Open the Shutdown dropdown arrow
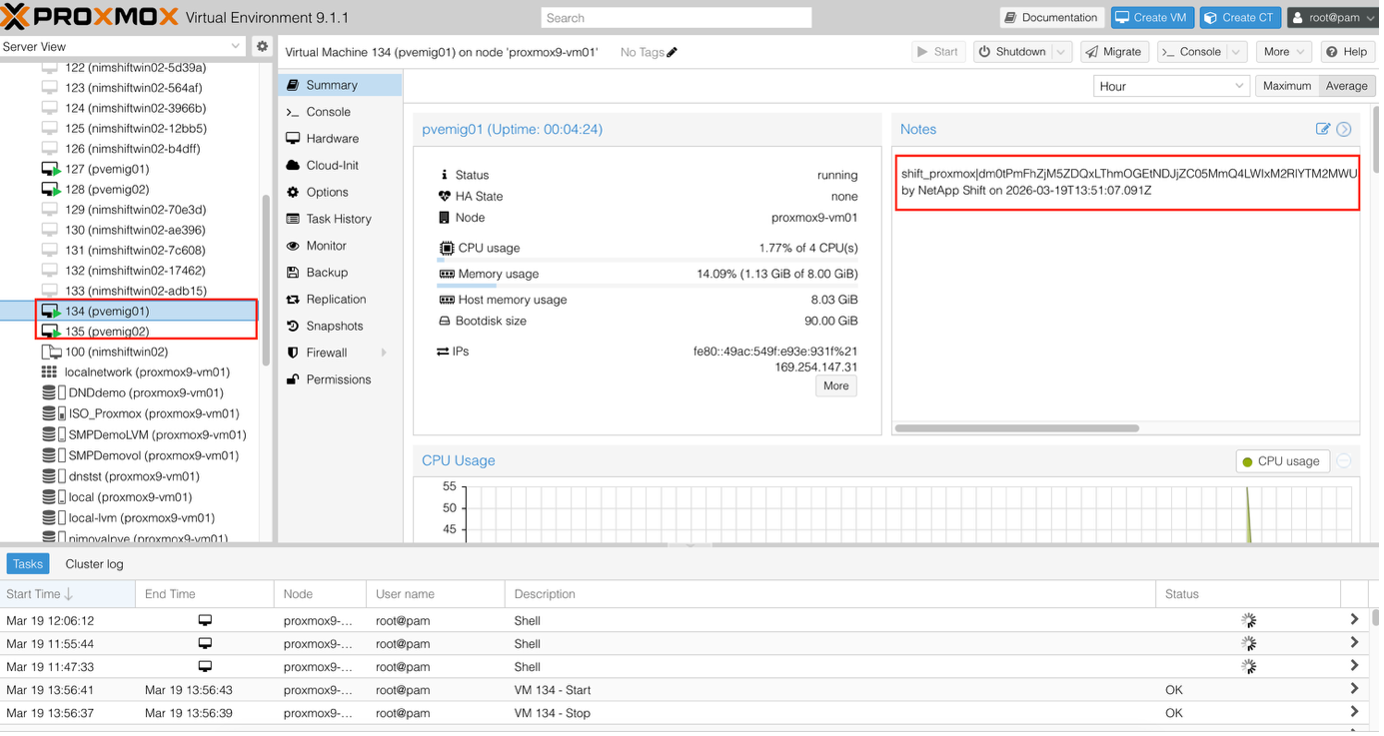 pos(1062,52)
